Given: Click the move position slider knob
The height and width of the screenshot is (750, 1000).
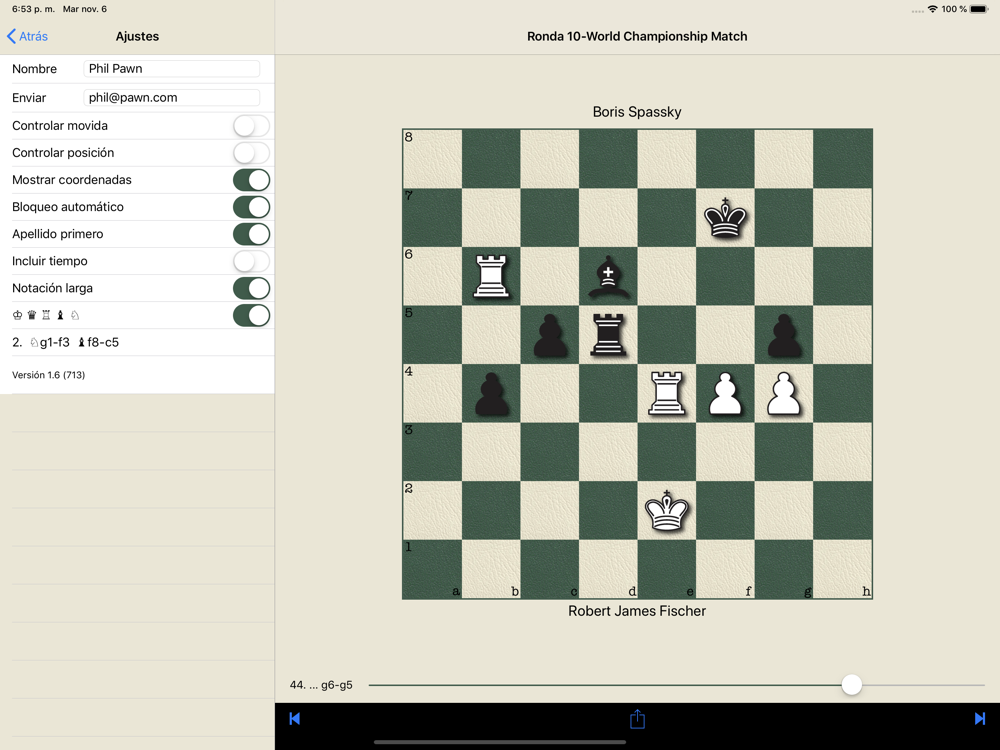Looking at the screenshot, I should pyautogui.click(x=851, y=685).
